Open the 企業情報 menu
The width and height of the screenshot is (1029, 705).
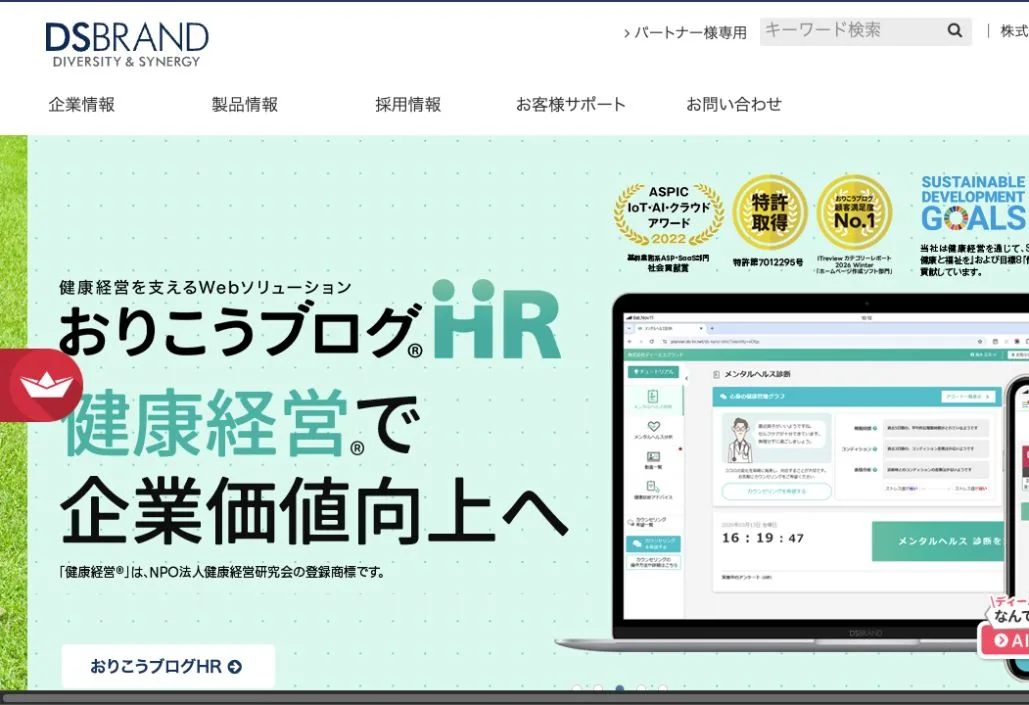click(x=81, y=104)
